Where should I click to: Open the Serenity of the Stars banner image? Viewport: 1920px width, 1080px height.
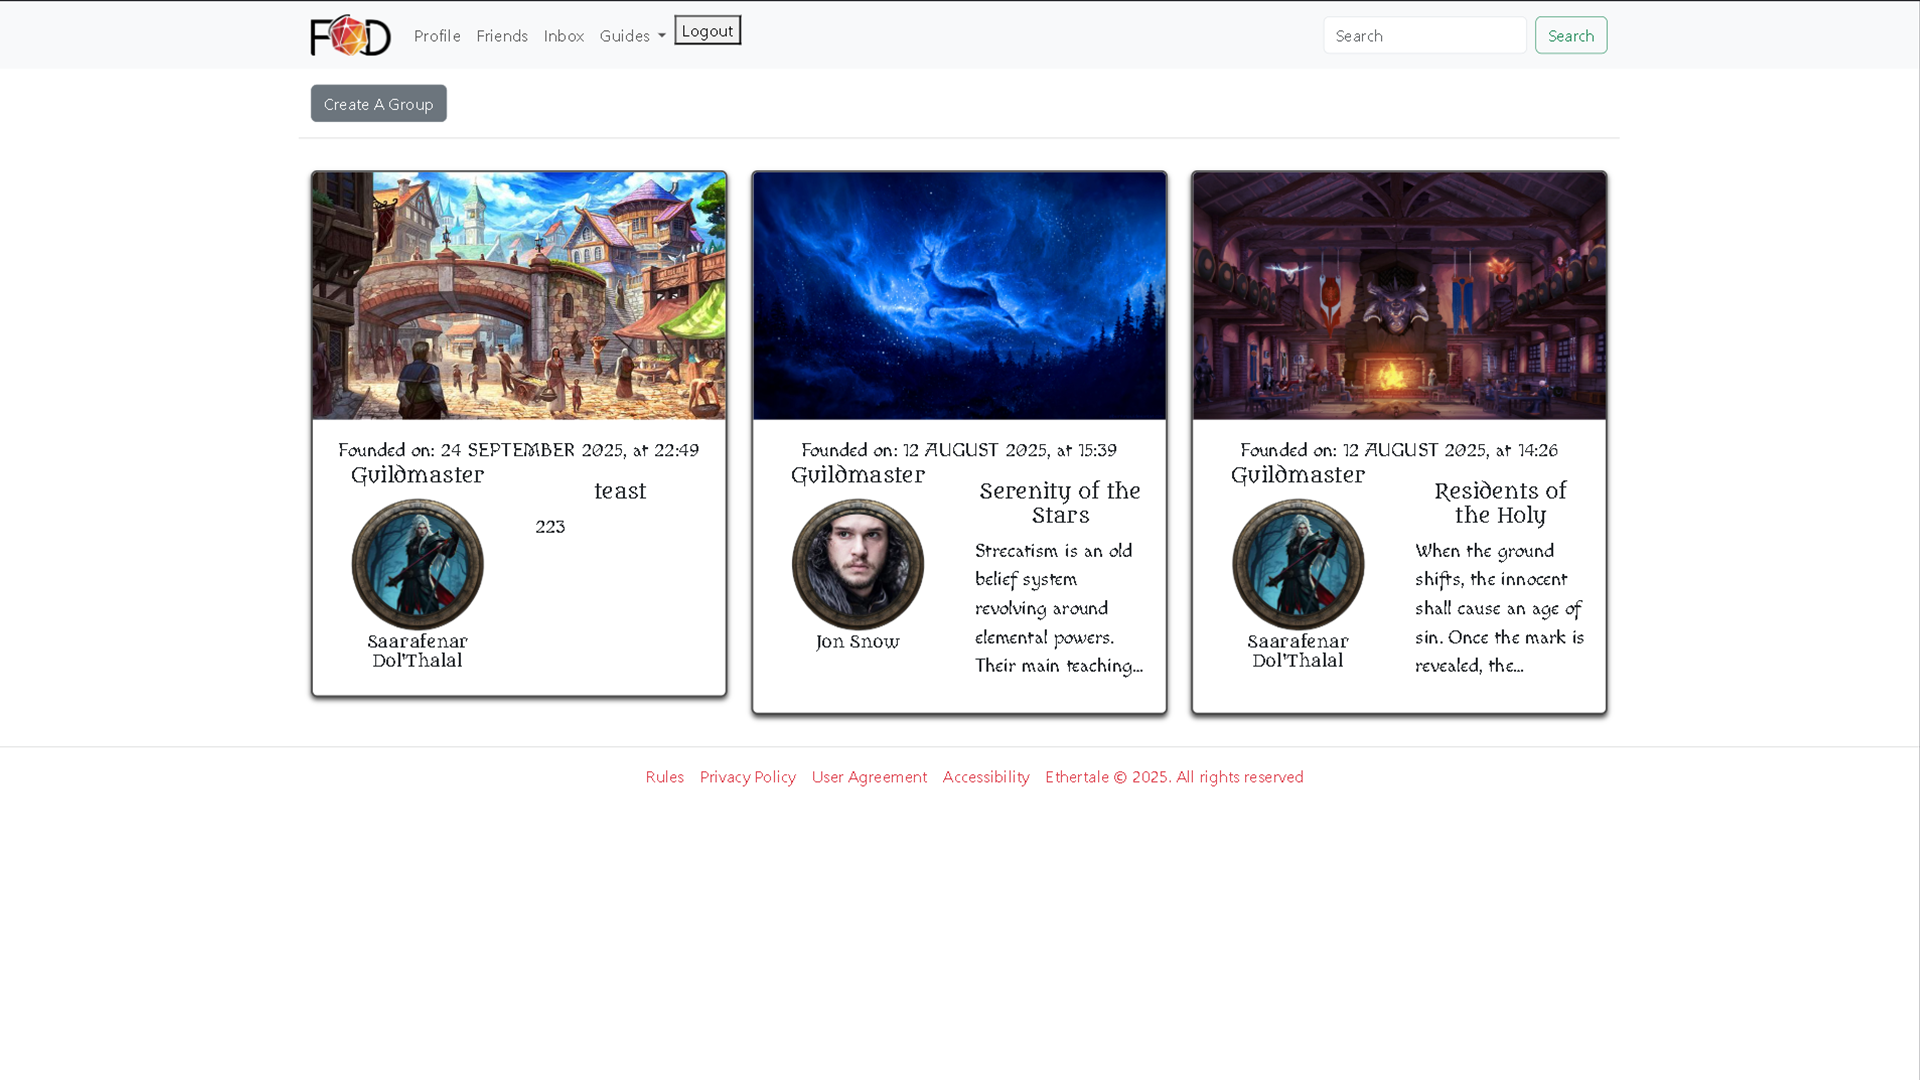[958, 295]
